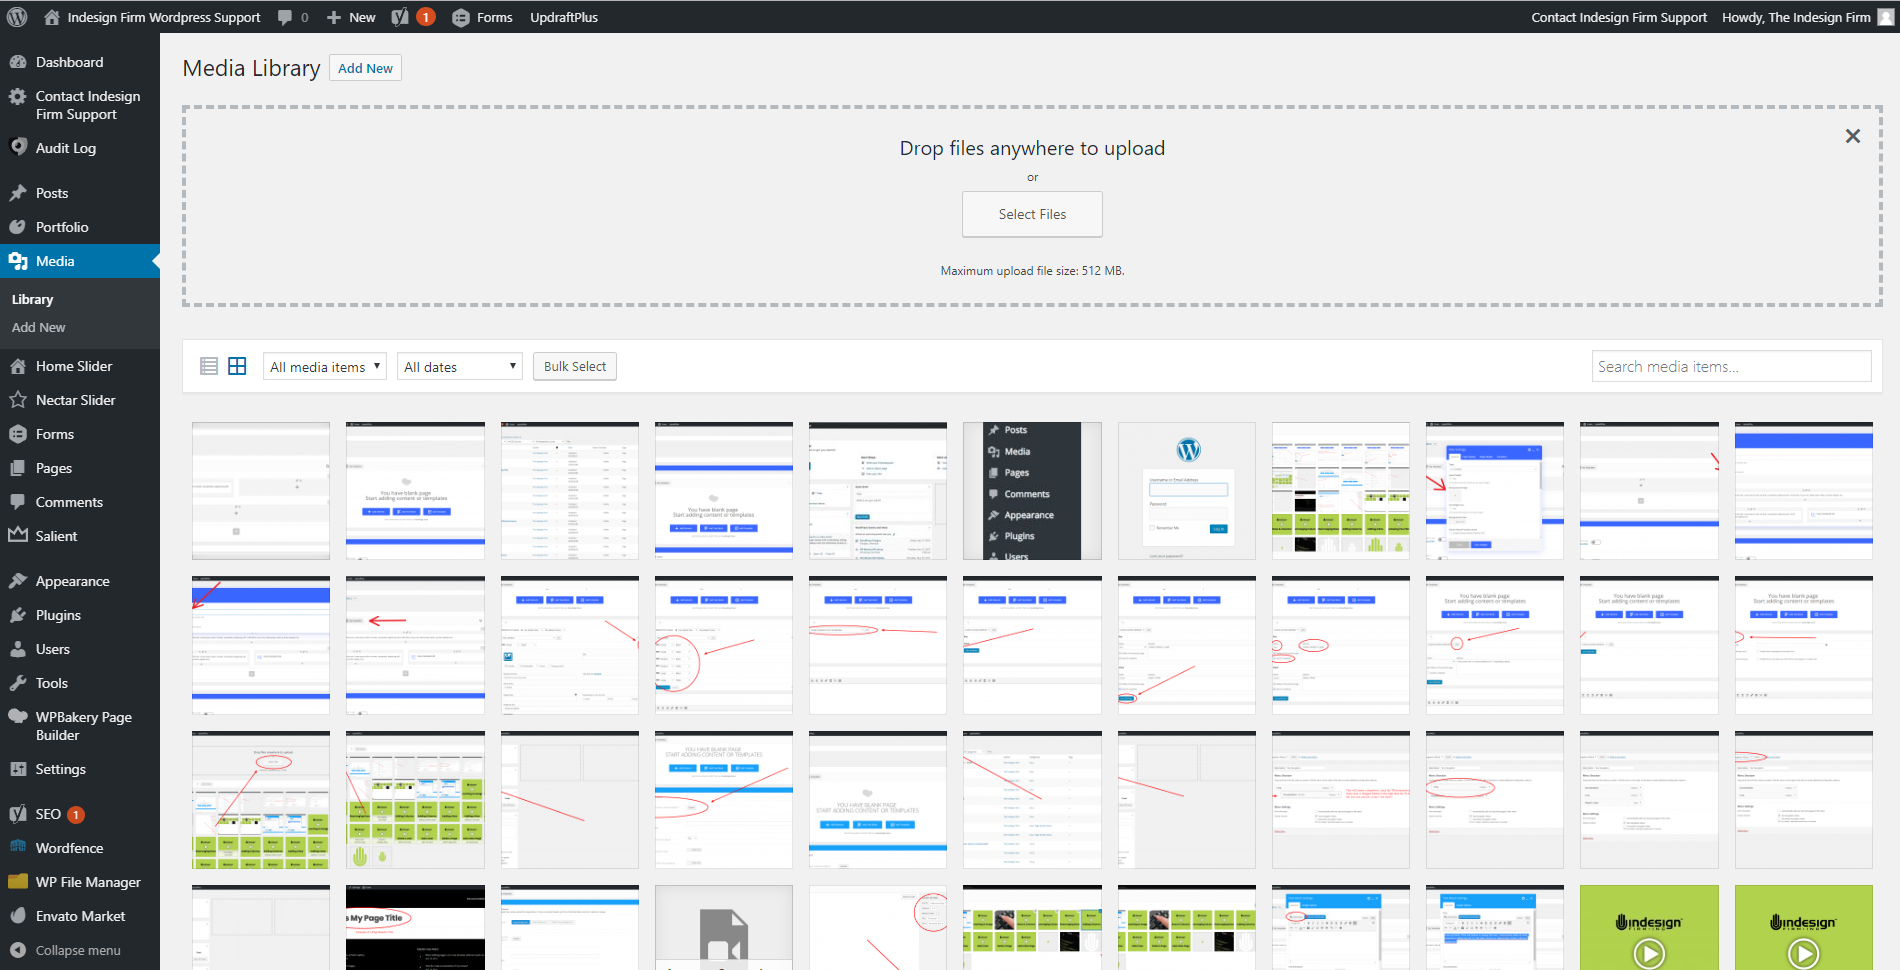This screenshot has width=1900, height=970.
Task: Open the All media items dropdown
Action: point(325,366)
